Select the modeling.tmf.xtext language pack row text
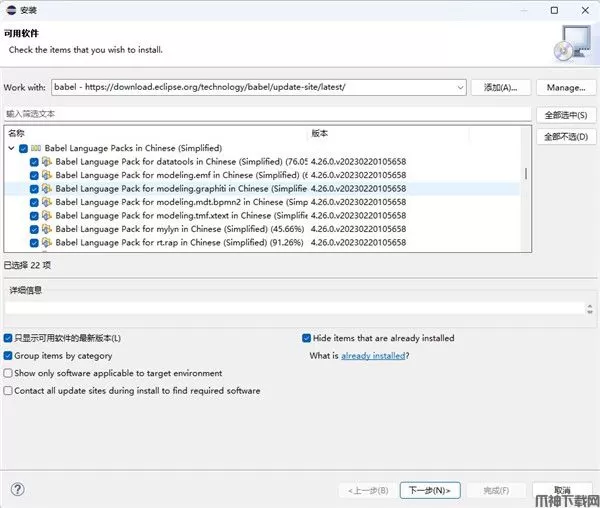This screenshot has width=600, height=508. 181,215
